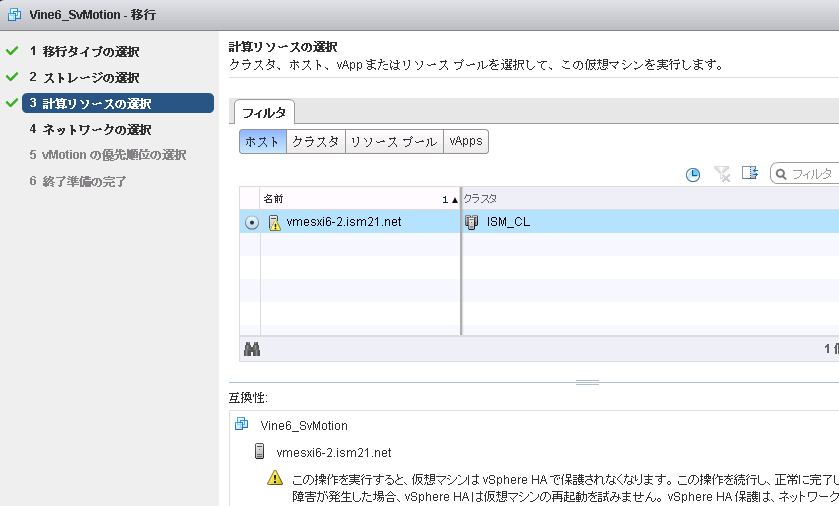
Task: Click the host icon beside vmesxi6-2.ism21.net in table
Action: [x=274, y=222]
